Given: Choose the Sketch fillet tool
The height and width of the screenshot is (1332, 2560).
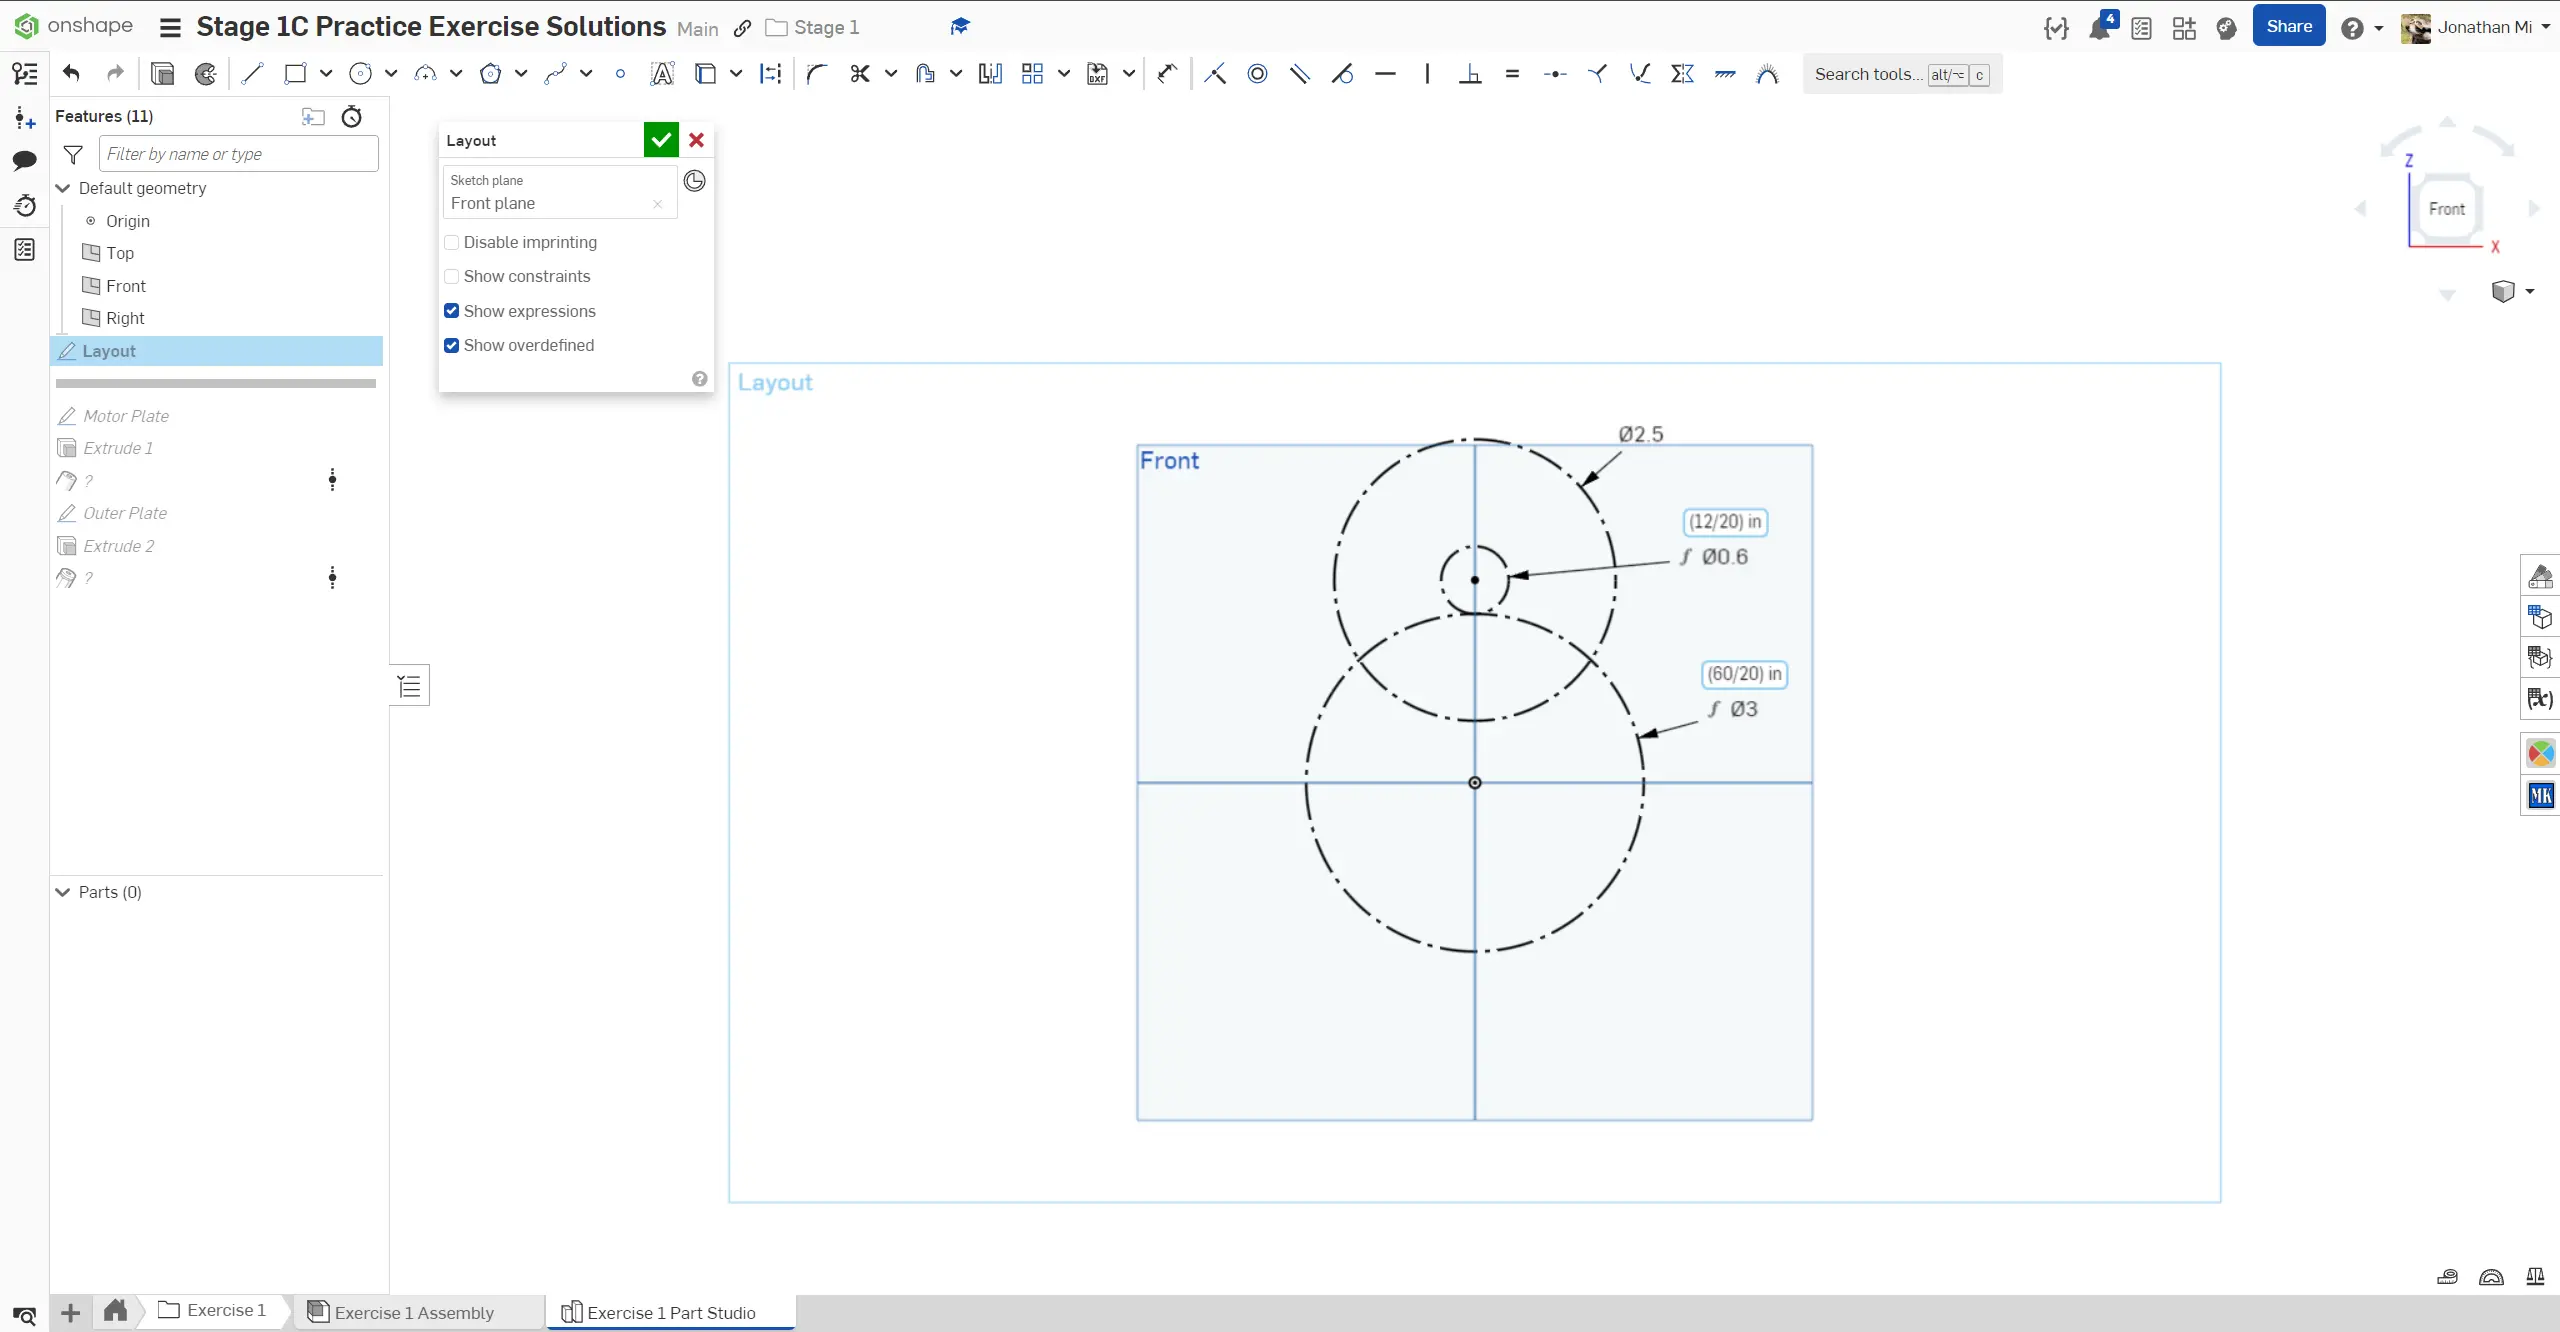Looking at the screenshot, I should (x=816, y=73).
